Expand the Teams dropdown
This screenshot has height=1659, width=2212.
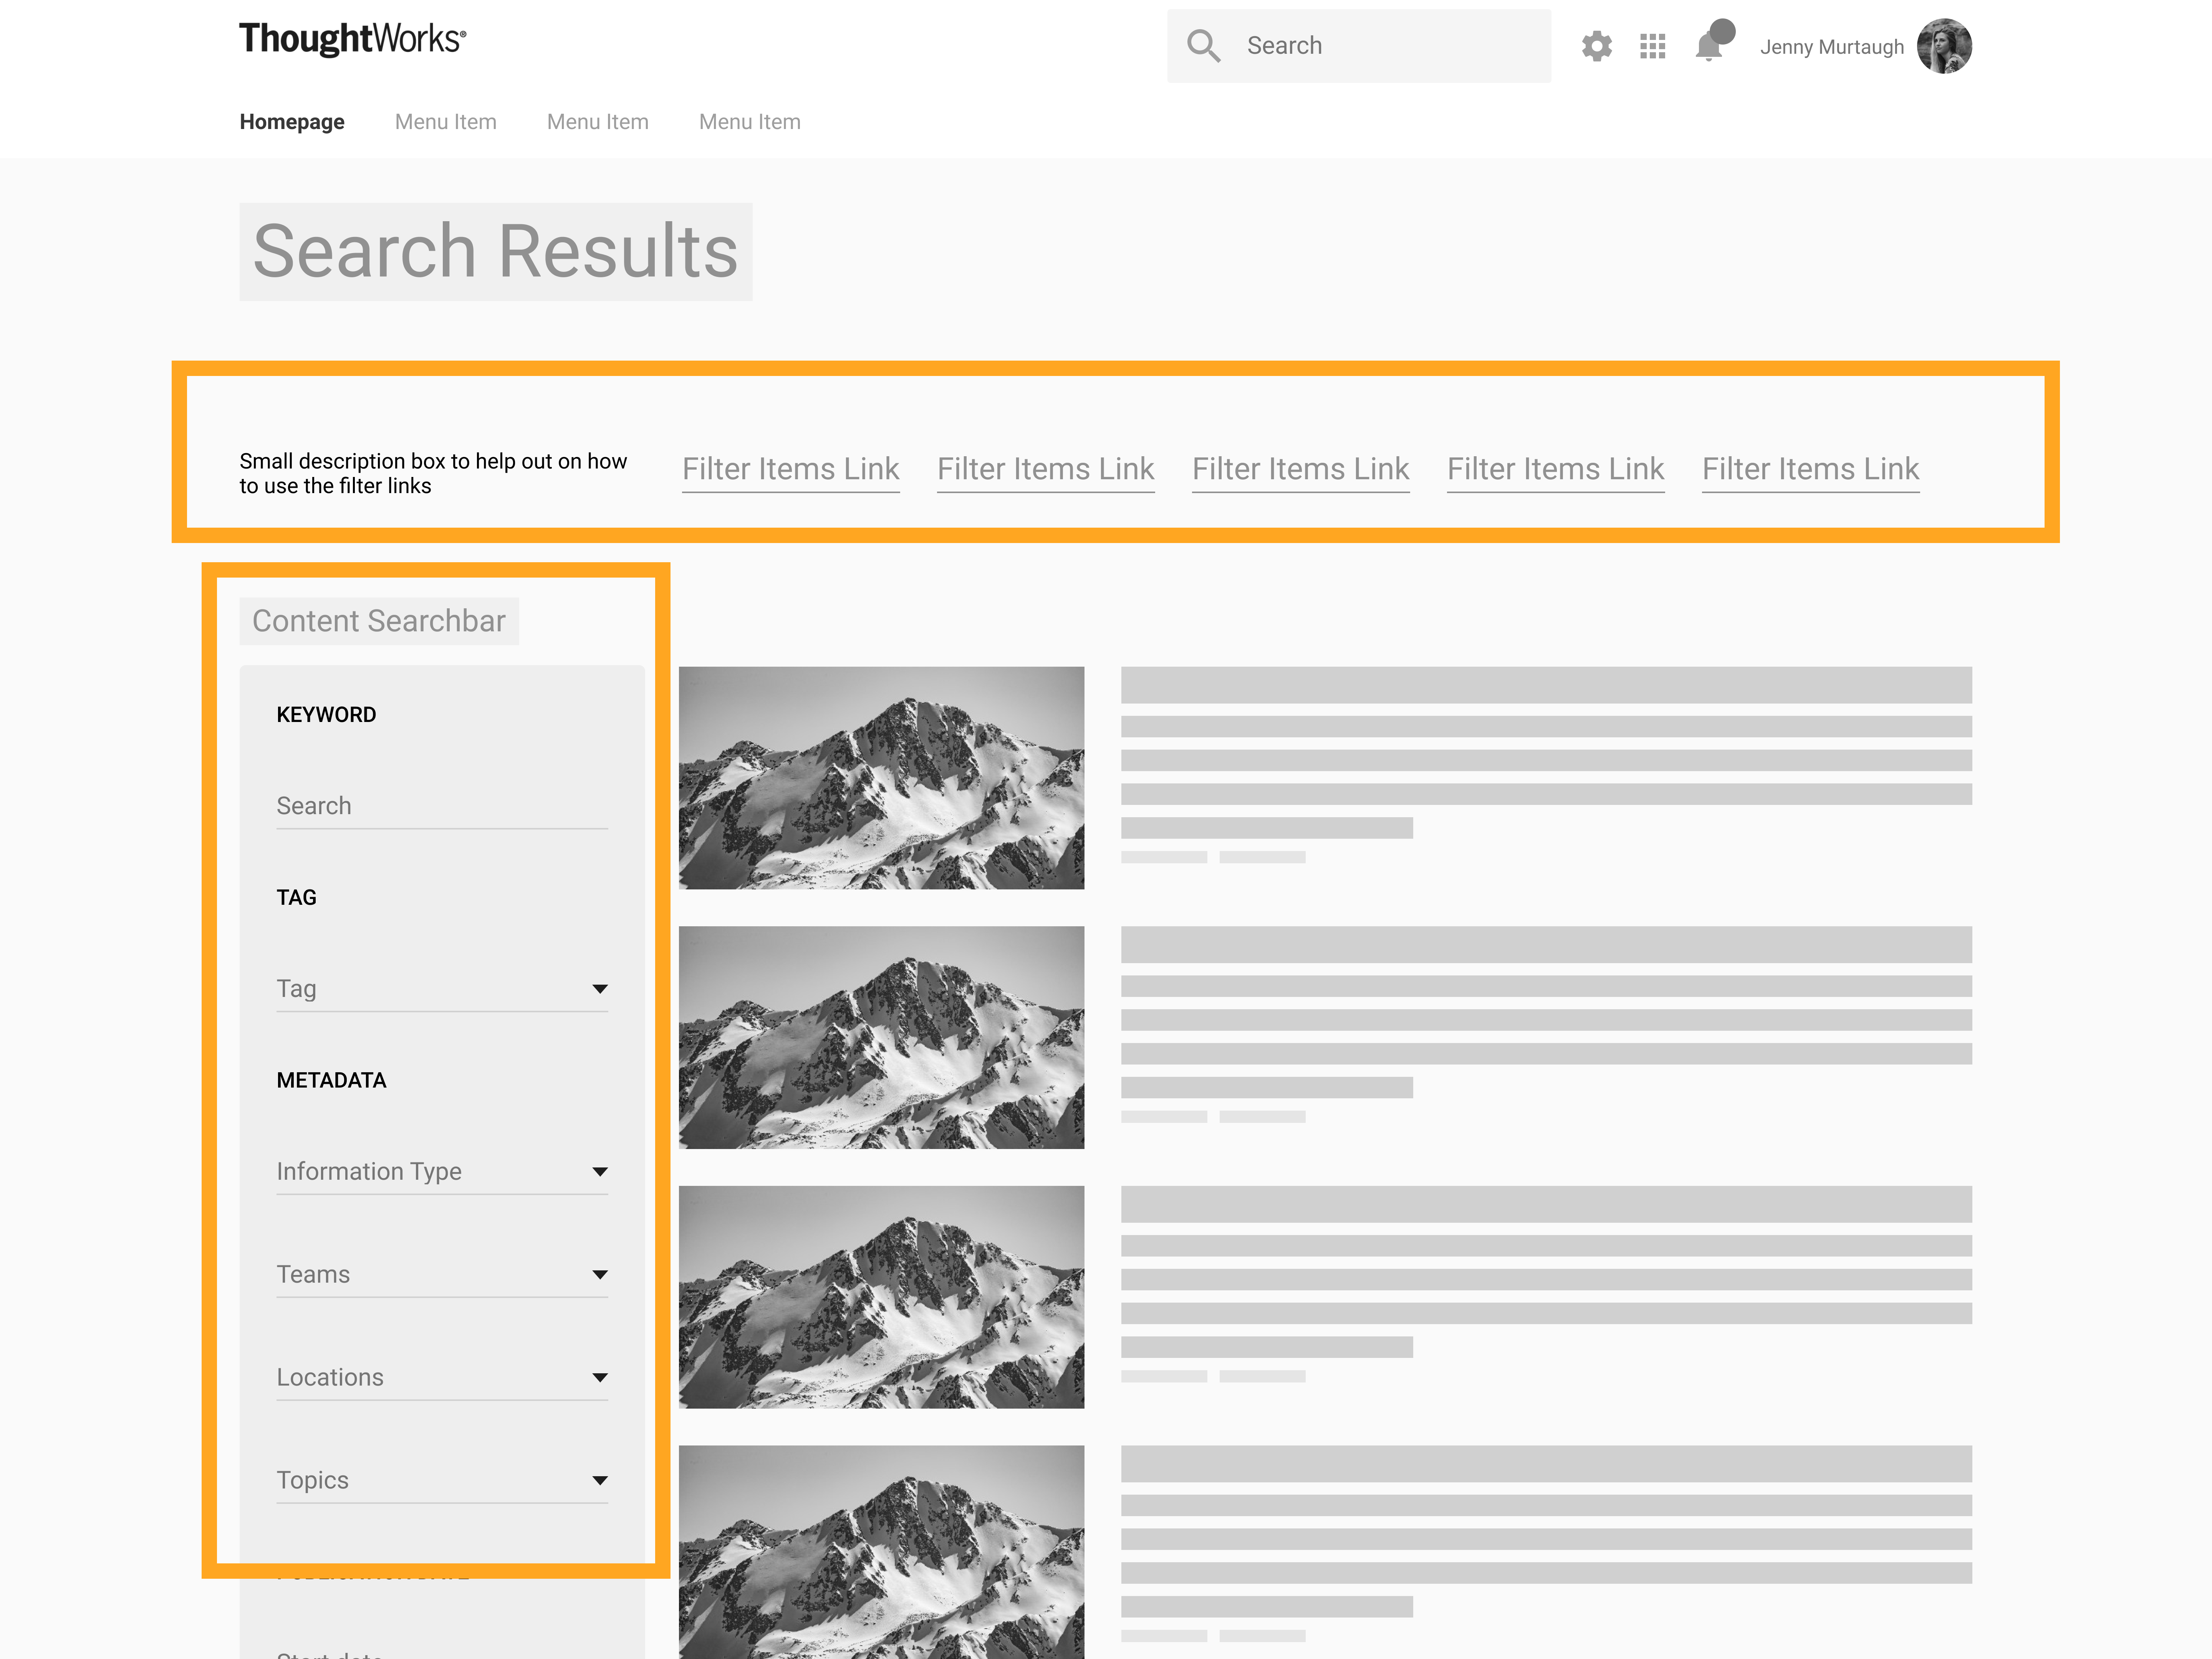click(x=599, y=1274)
